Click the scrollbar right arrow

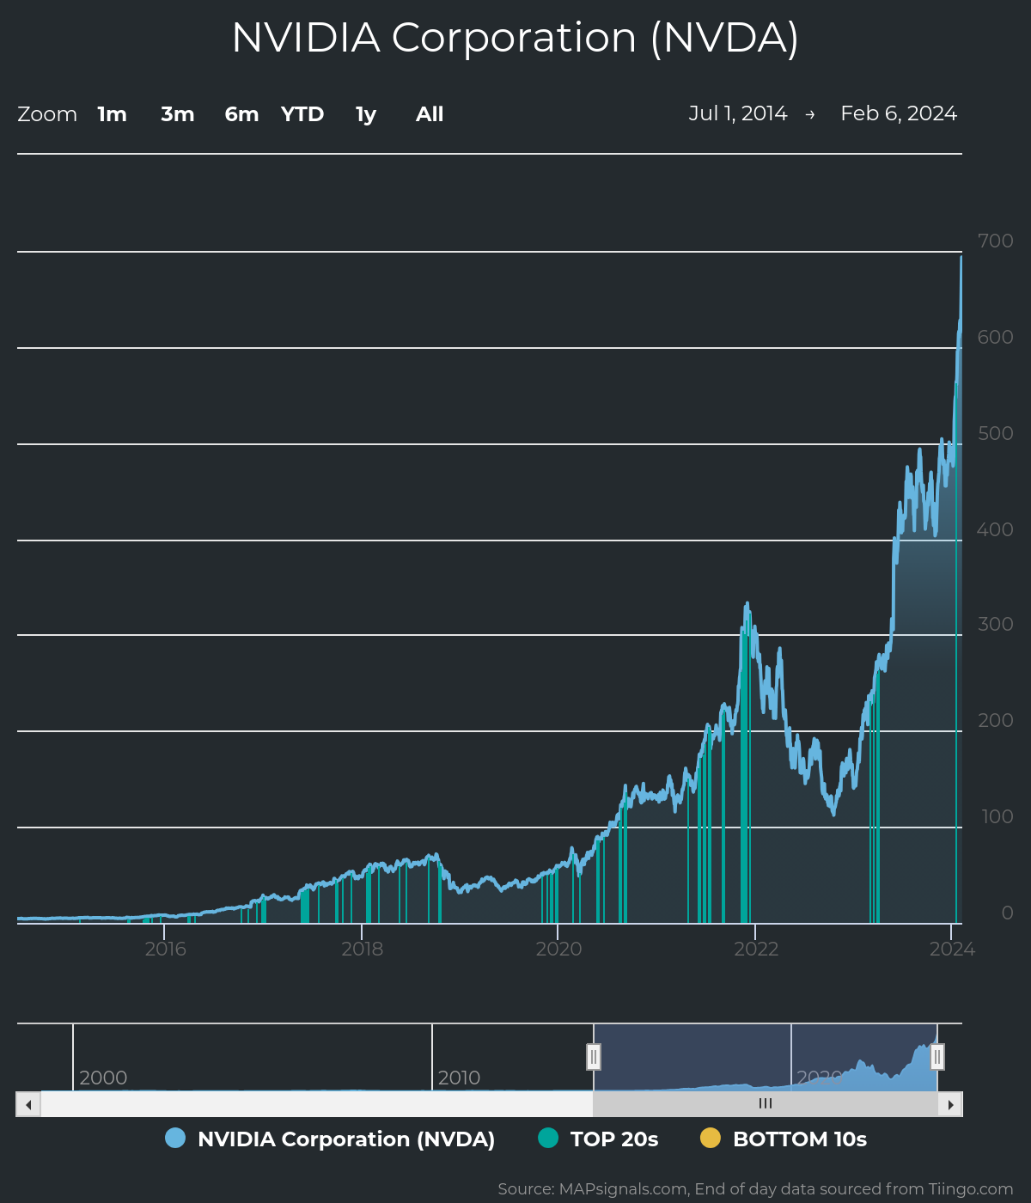(950, 1104)
